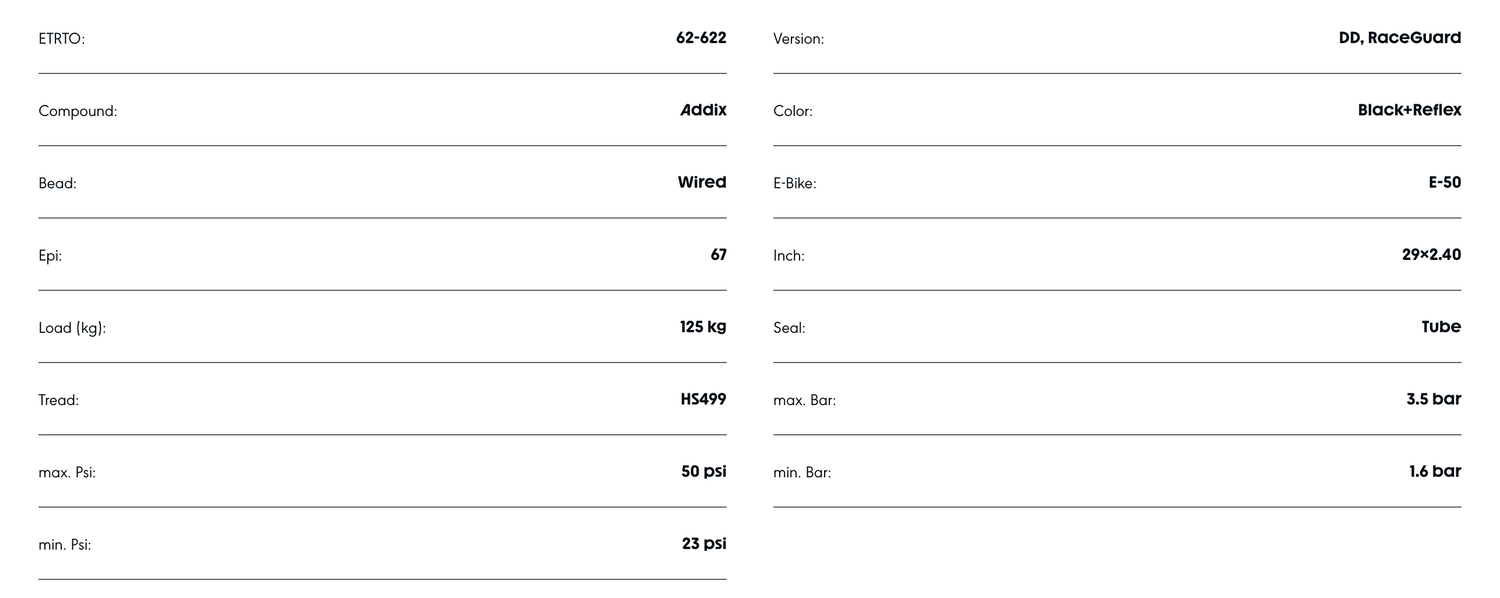The image size is (1500, 598).
Task: Click the Addix compound value
Action: (703, 110)
